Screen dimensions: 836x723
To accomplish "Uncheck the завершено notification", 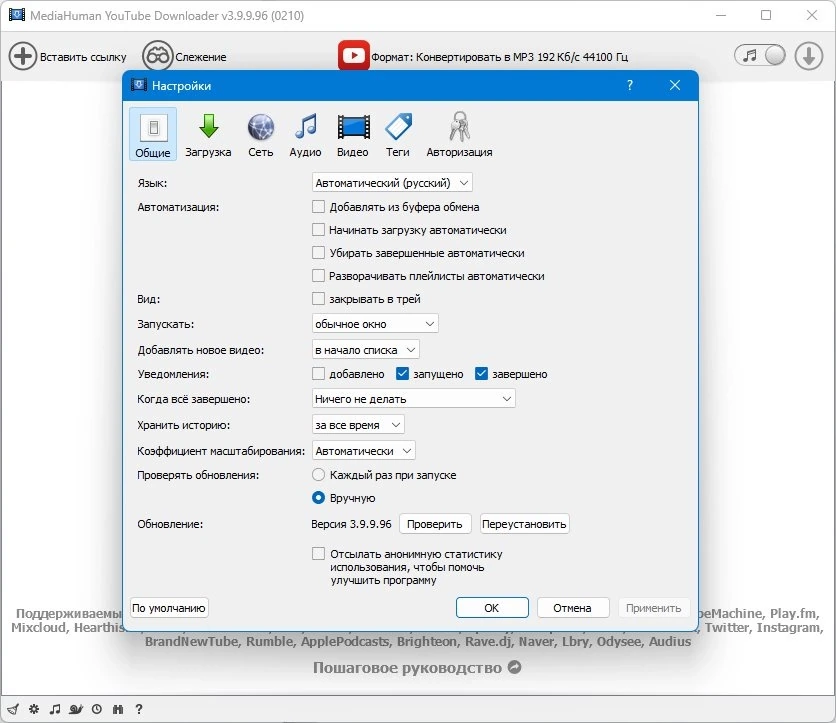I will (481, 373).
